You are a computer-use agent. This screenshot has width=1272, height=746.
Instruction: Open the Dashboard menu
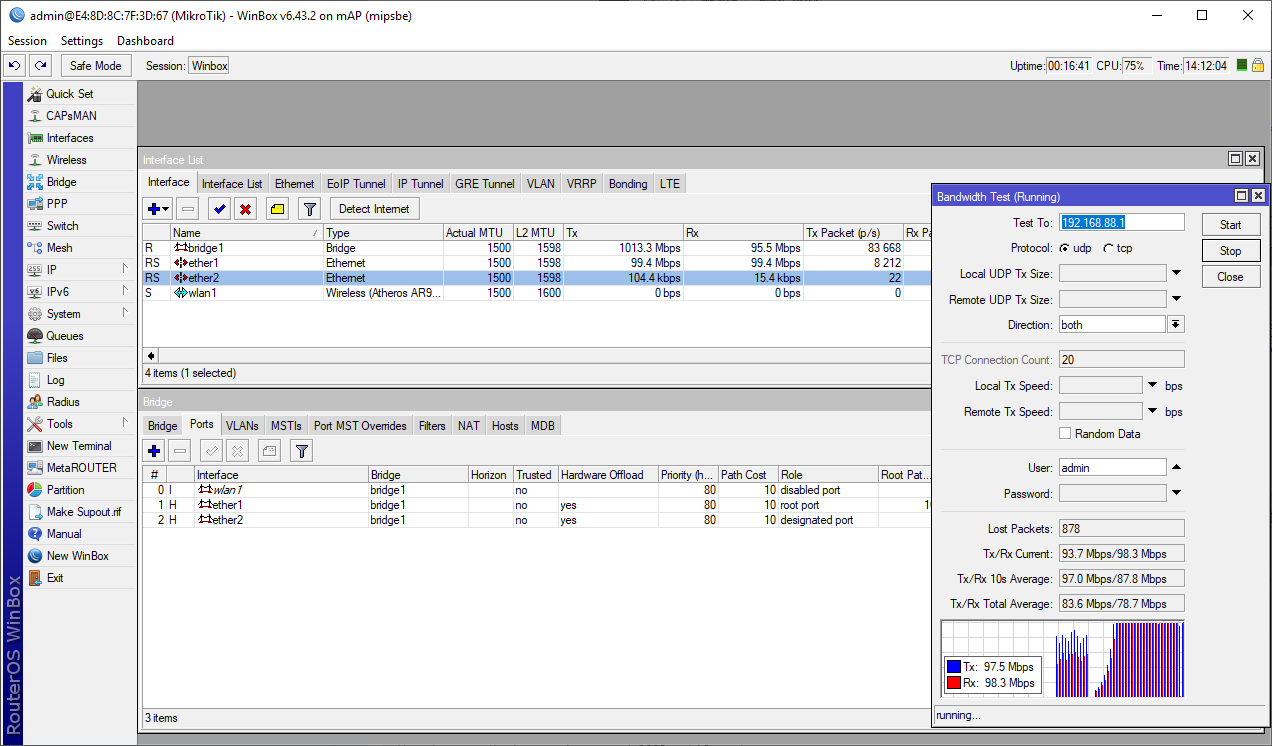[x=145, y=41]
